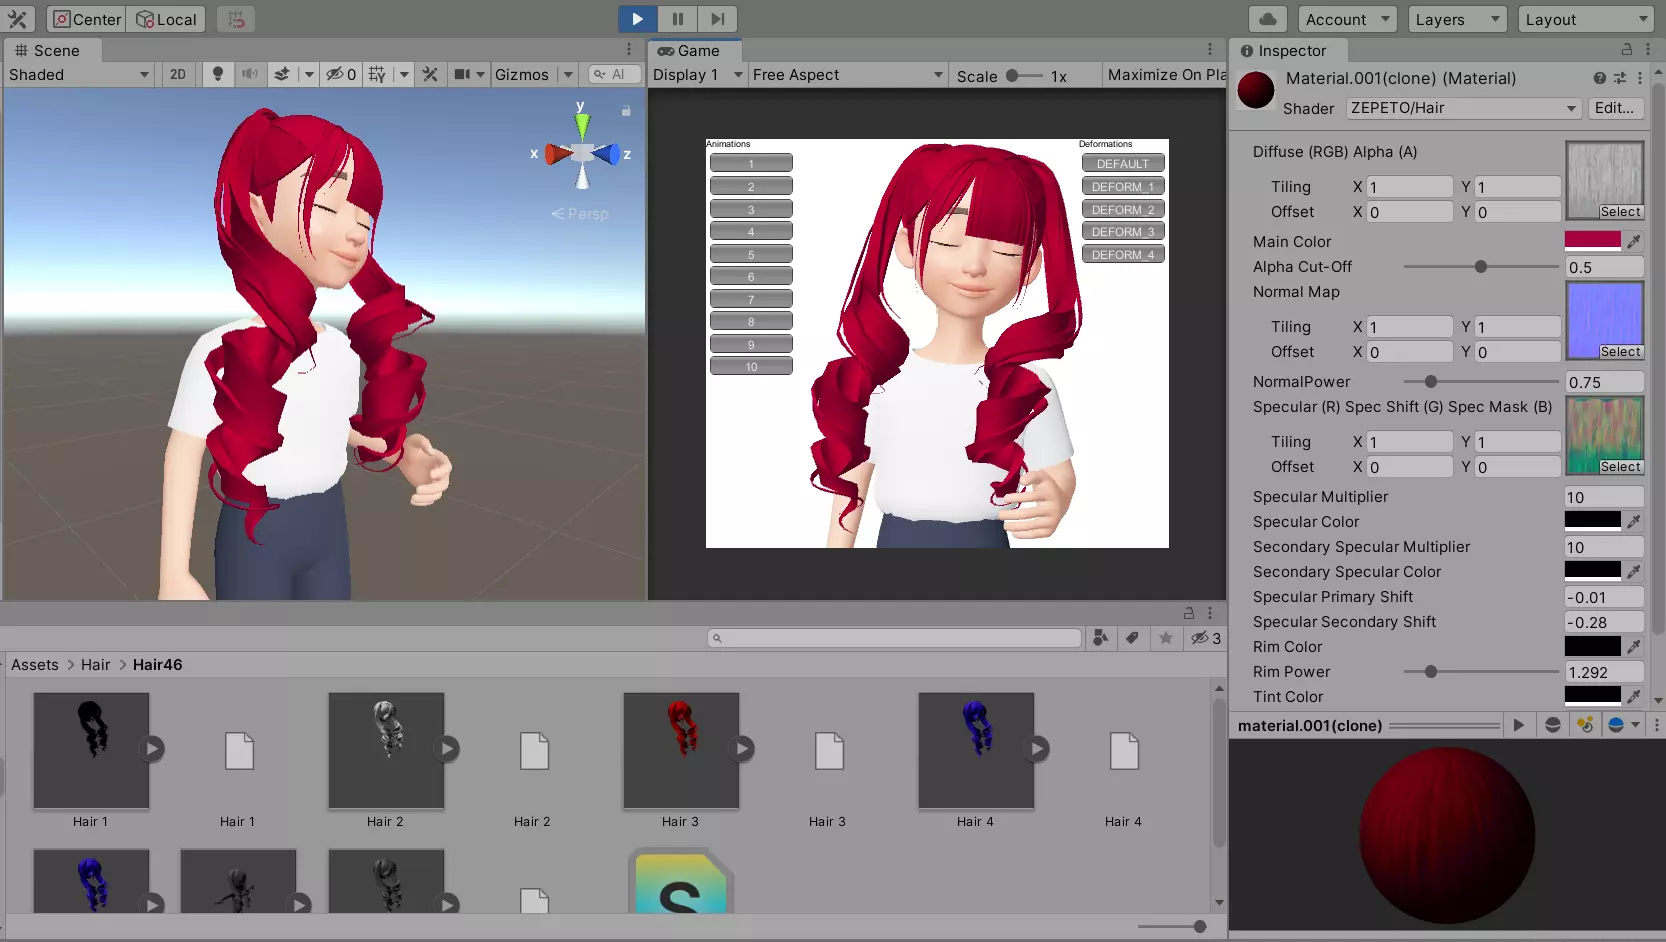Toggle scene grid visibility icon
Viewport: 1666px width, 942px height.
(x=377, y=74)
